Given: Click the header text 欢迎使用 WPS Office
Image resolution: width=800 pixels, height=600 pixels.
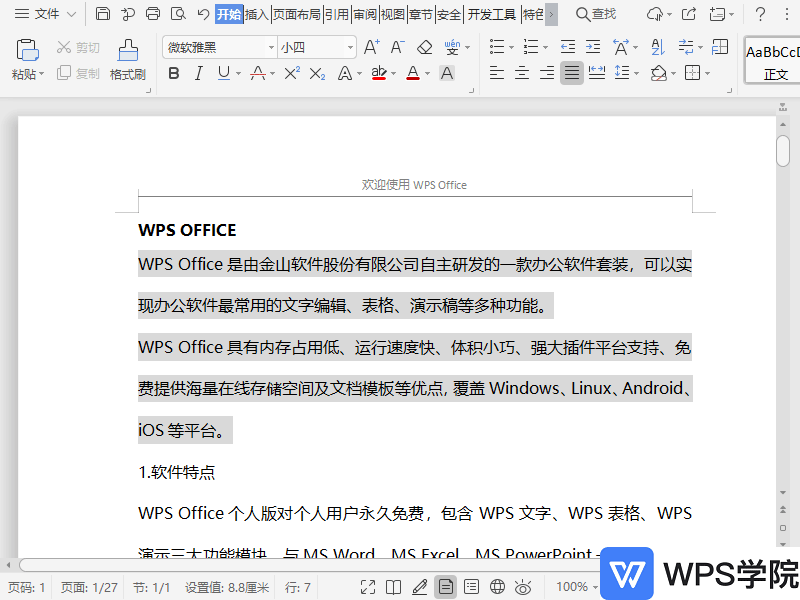Looking at the screenshot, I should click(x=414, y=185).
